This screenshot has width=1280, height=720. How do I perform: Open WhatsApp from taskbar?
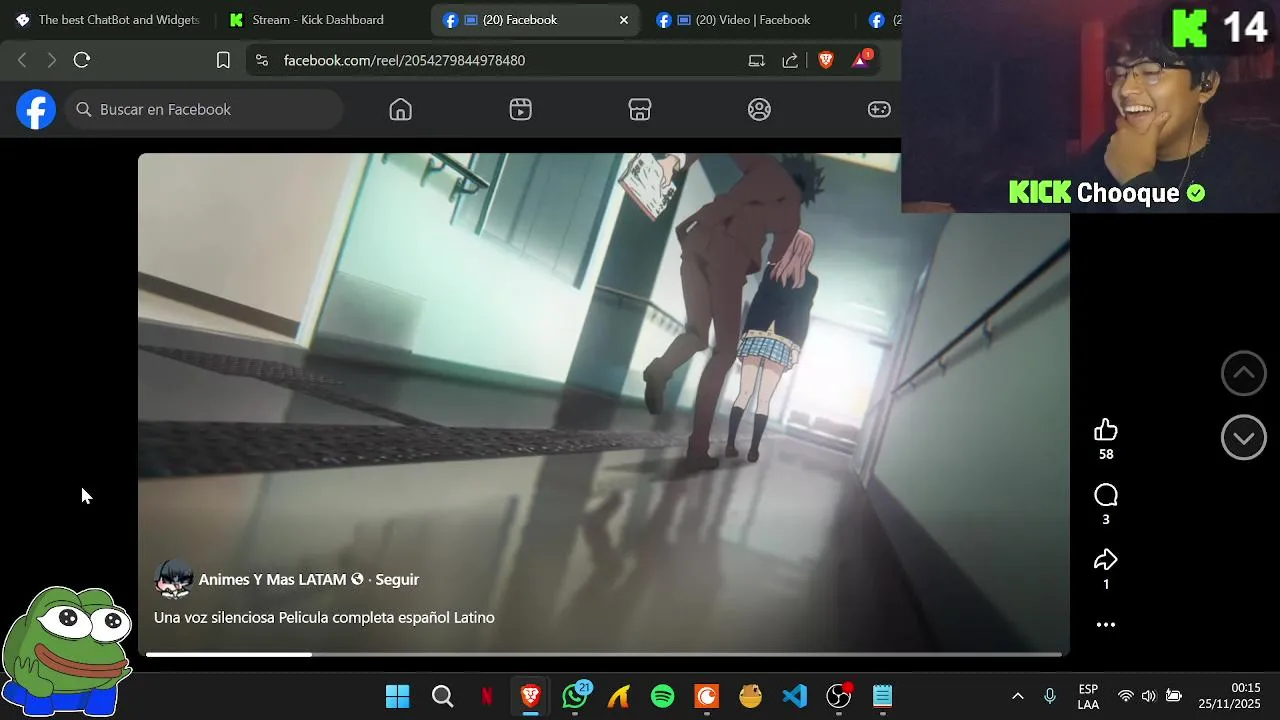click(x=575, y=696)
